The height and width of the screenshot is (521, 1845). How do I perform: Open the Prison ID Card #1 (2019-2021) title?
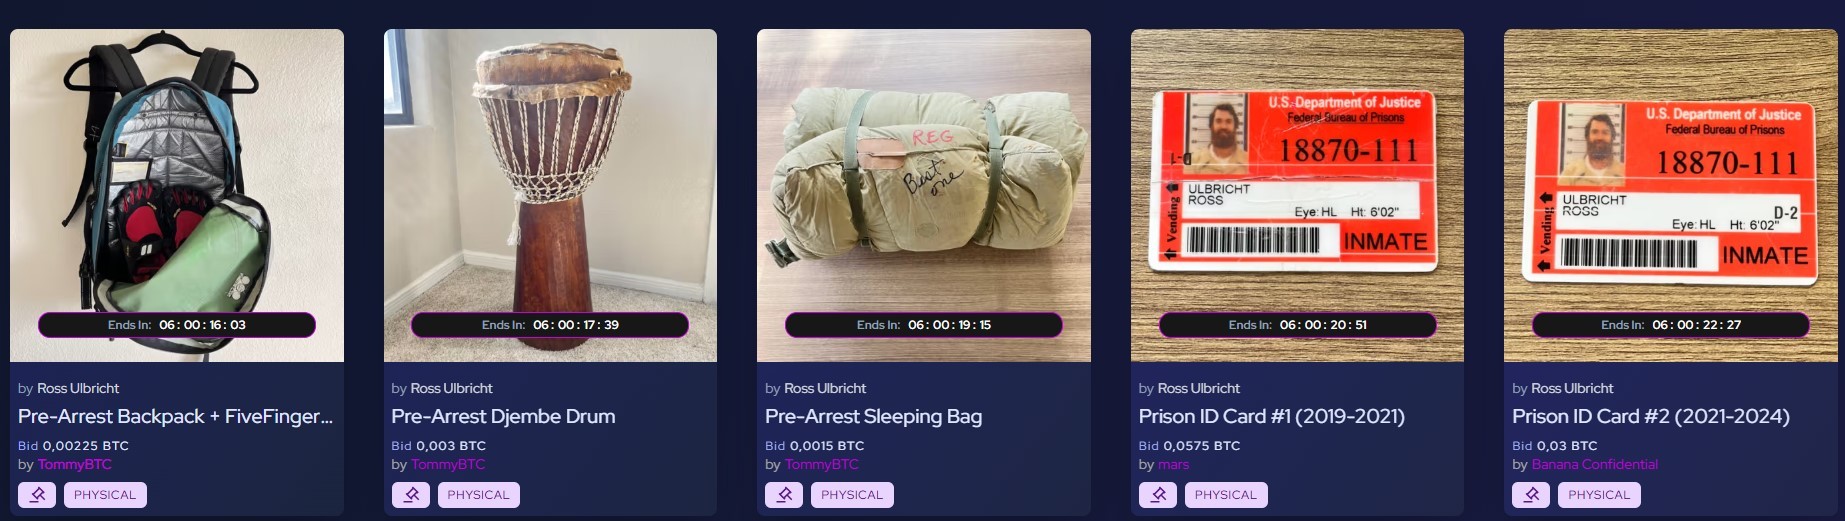coord(1271,416)
